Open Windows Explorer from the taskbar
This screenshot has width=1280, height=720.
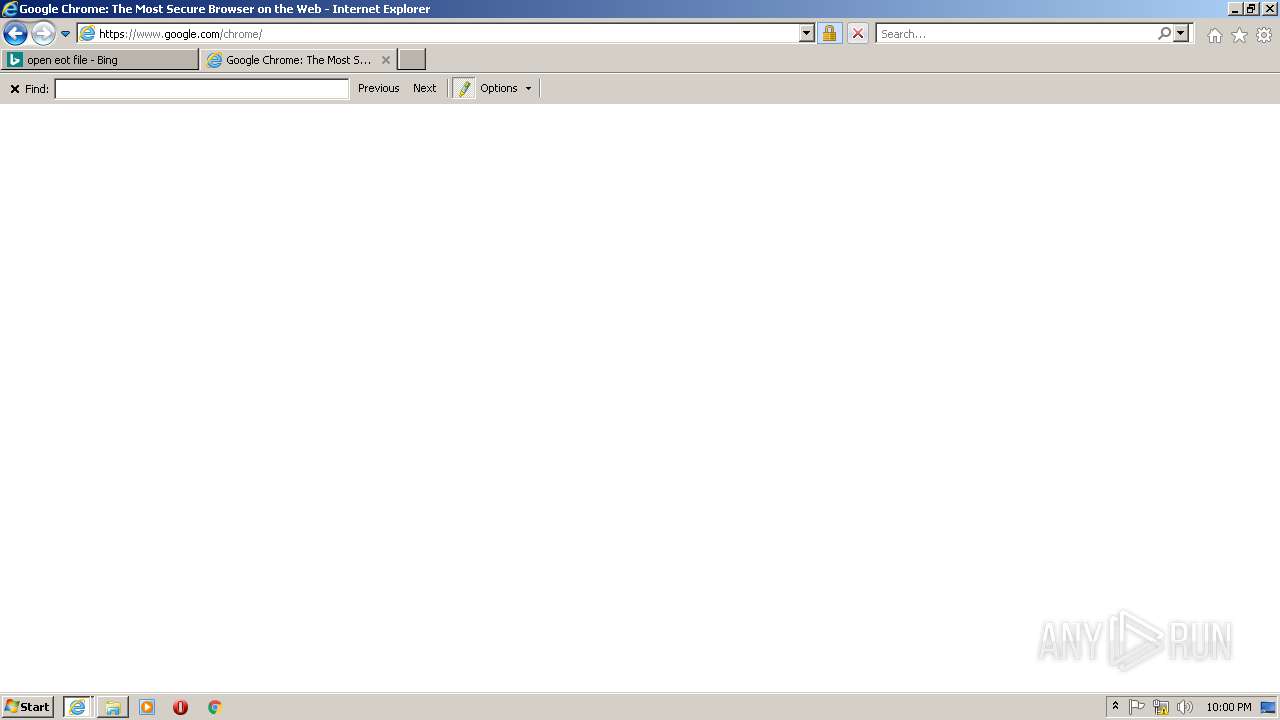(x=113, y=707)
